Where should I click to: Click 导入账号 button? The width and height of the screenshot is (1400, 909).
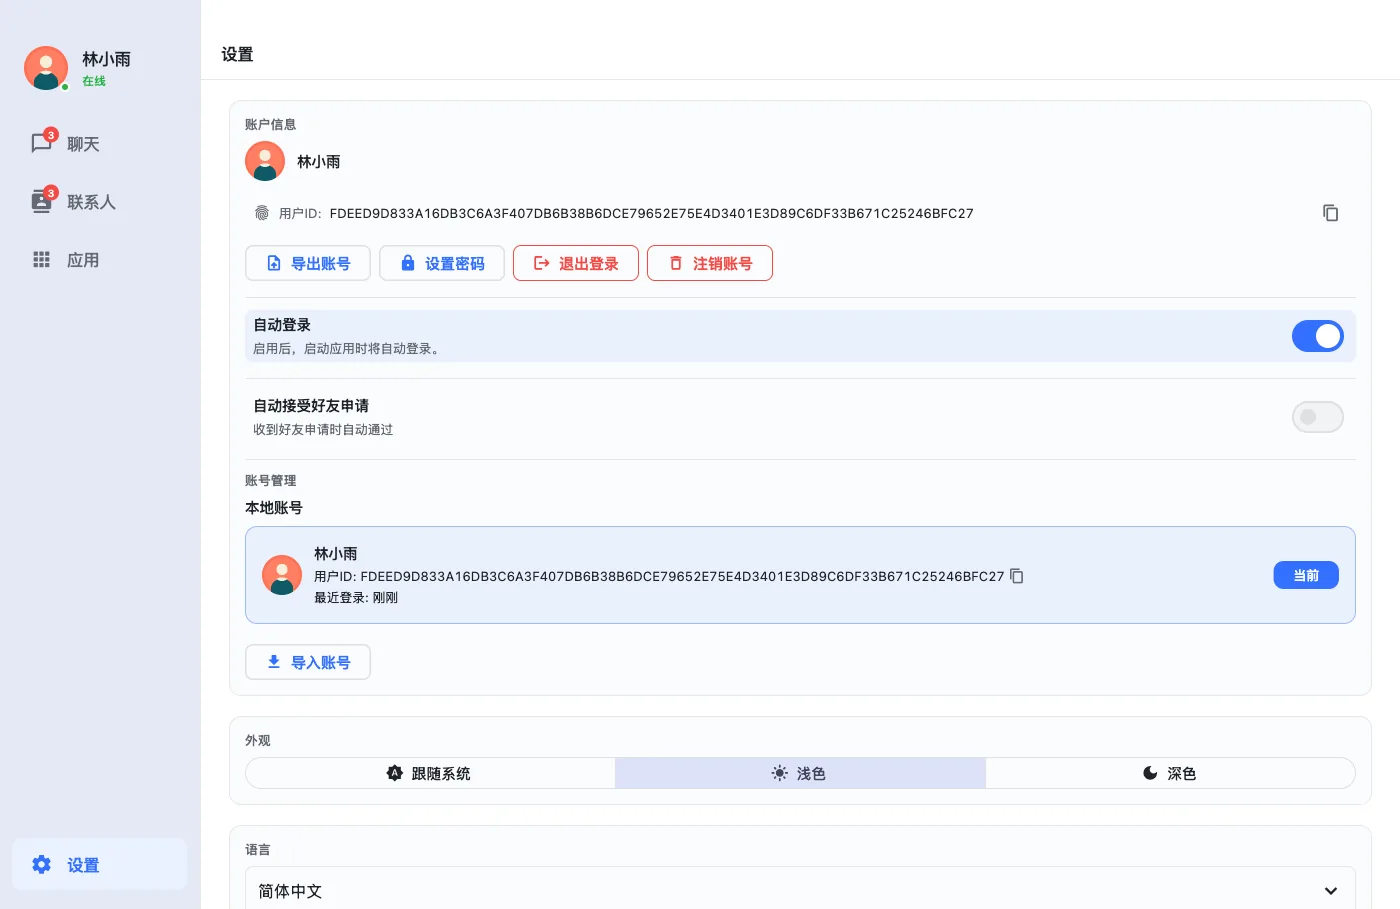click(x=308, y=662)
